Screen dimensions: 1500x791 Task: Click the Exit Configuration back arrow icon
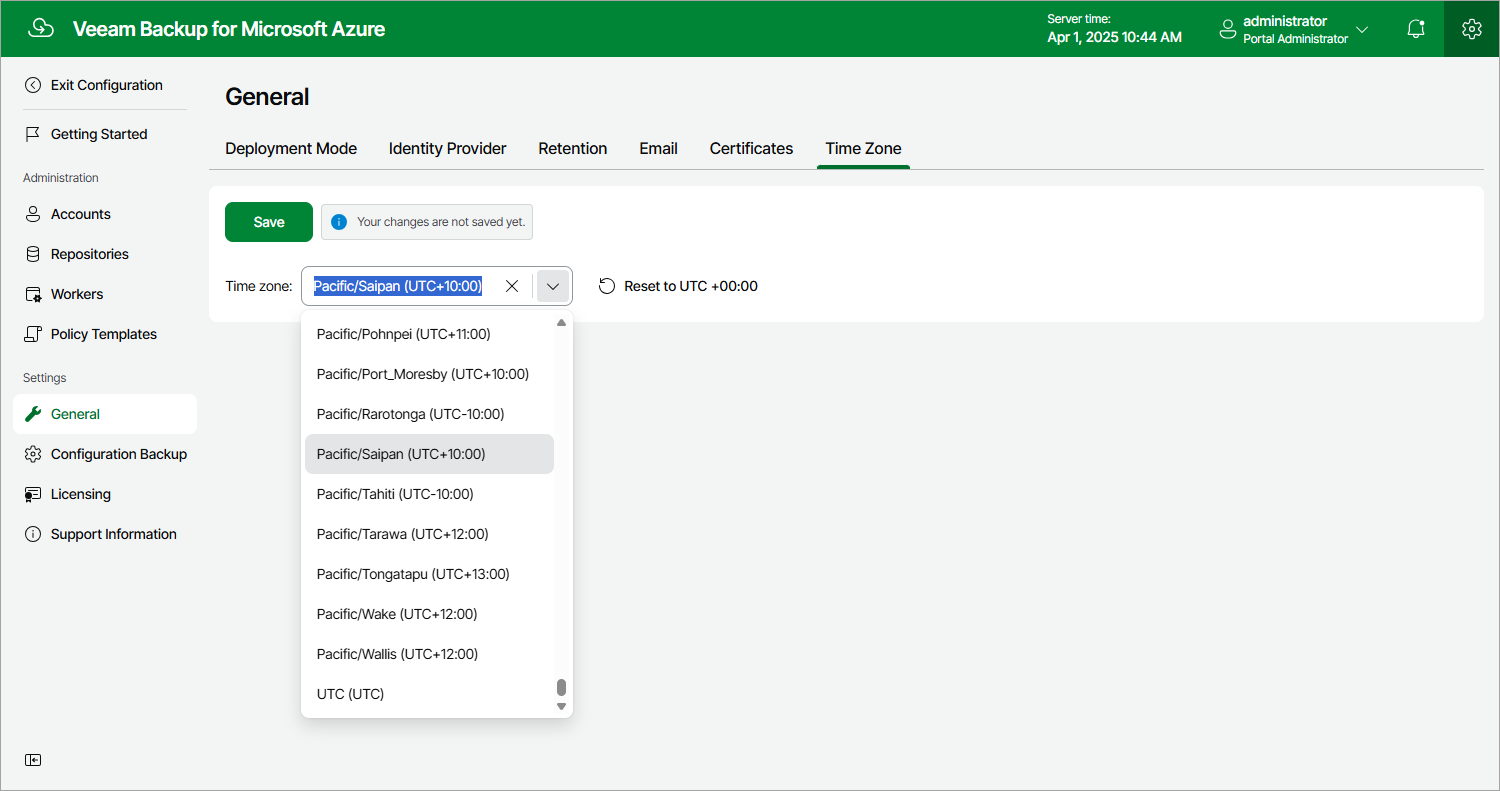(33, 85)
